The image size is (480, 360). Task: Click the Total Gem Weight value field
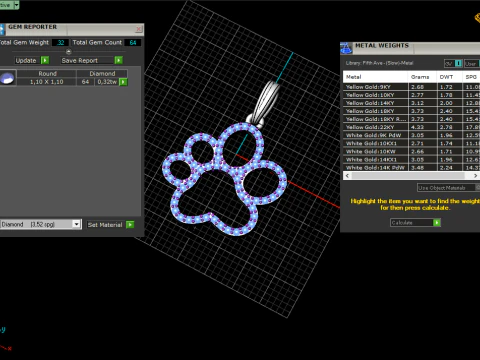pyautogui.click(x=60, y=43)
